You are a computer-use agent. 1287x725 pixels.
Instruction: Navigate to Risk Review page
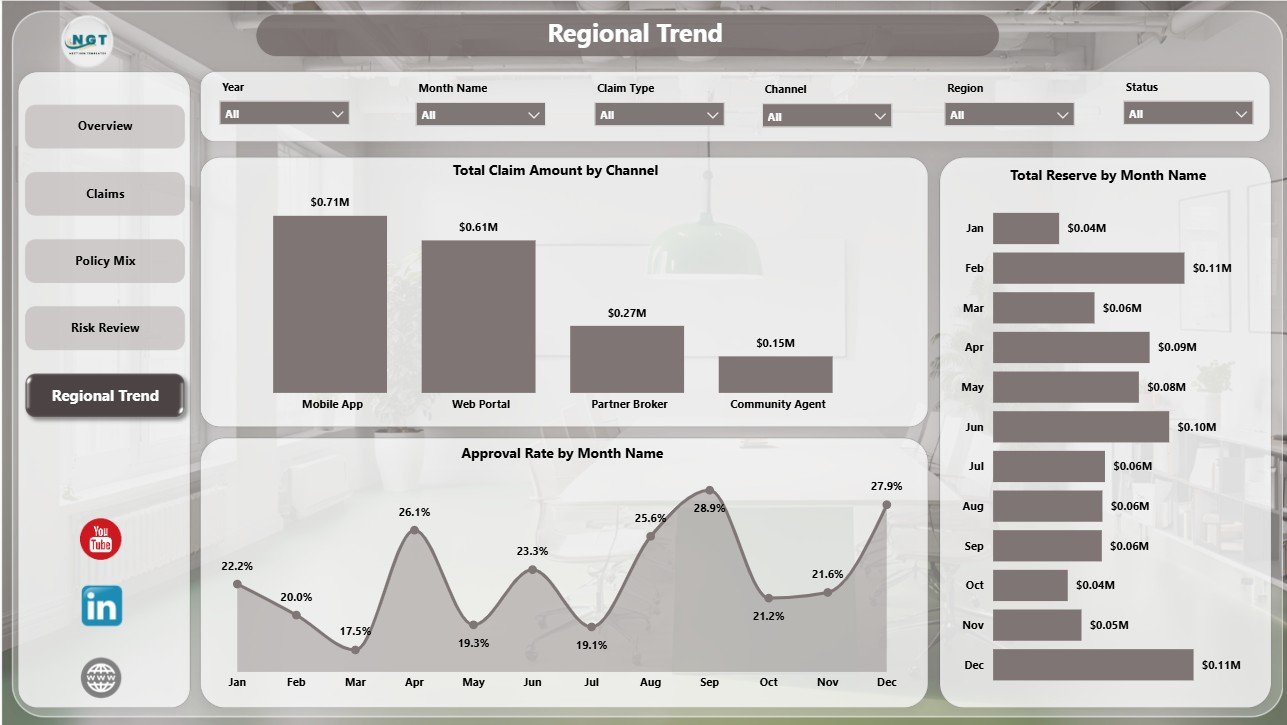[105, 327]
